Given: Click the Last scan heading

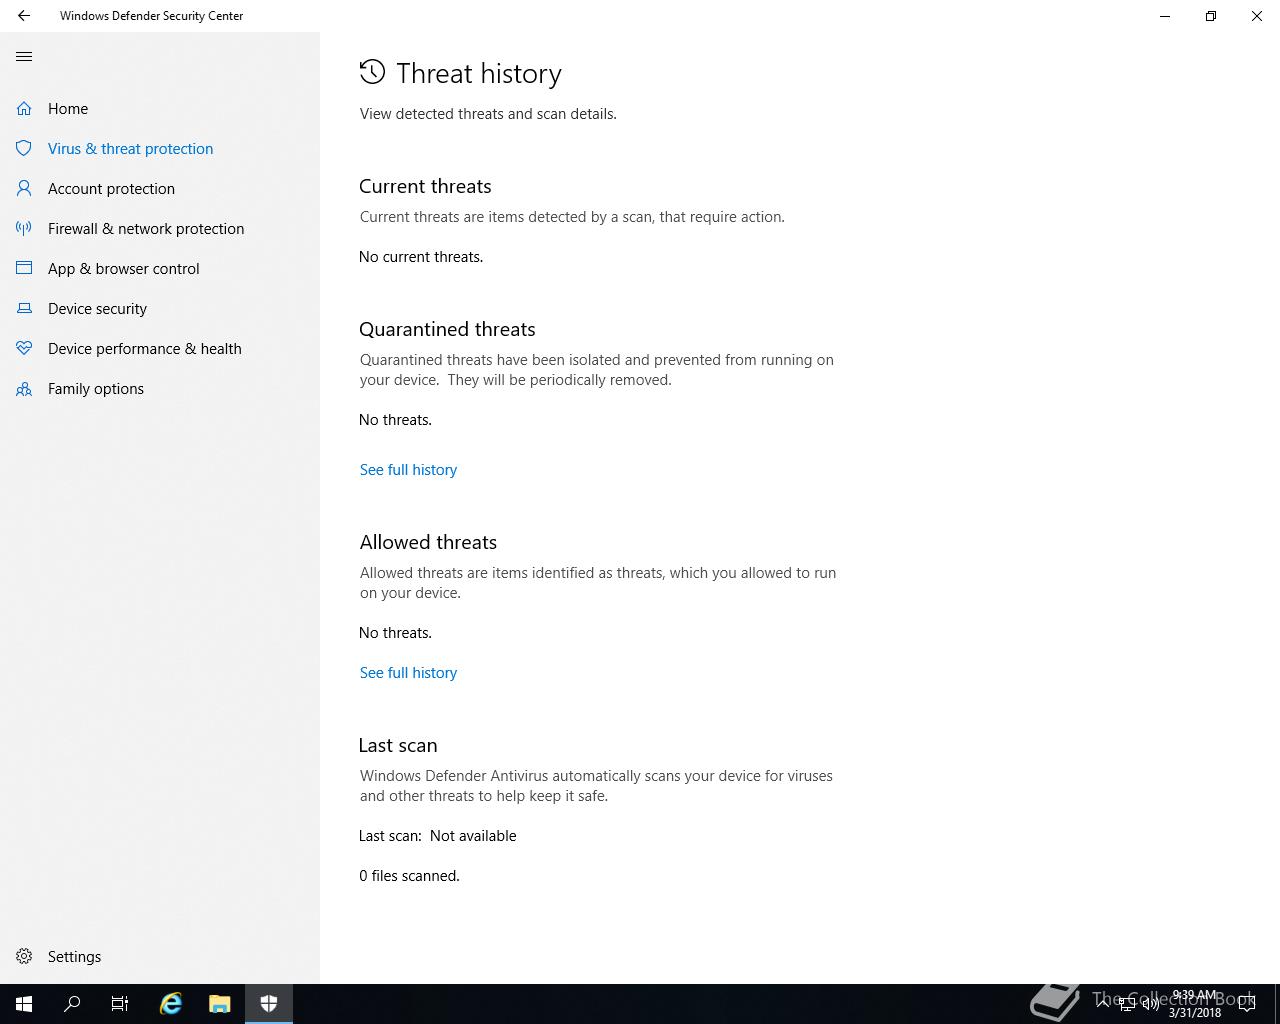Looking at the screenshot, I should tap(398, 746).
